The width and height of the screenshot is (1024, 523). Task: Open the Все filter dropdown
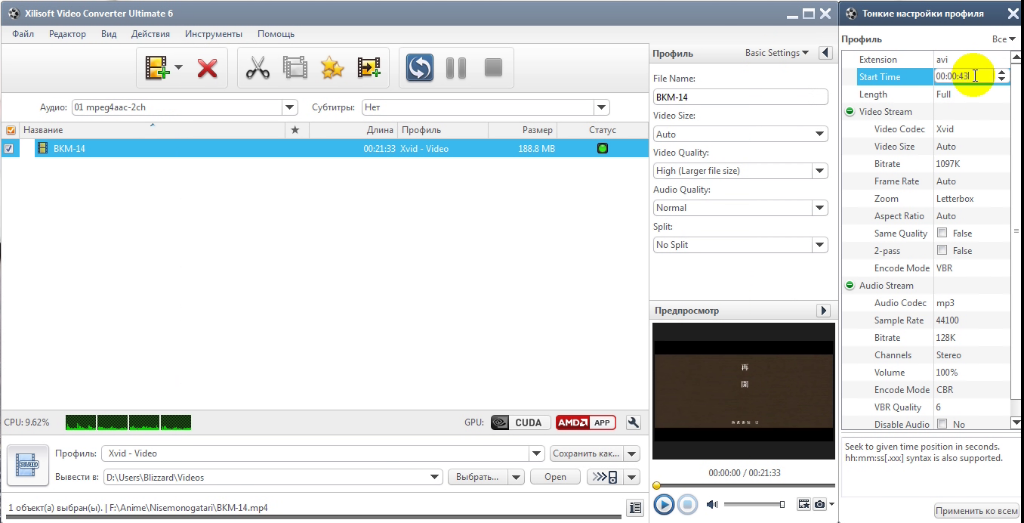(x=1004, y=39)
